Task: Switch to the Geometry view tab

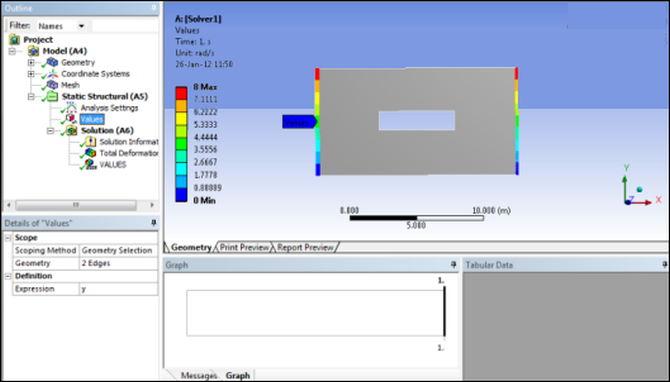Action: tap(191, 247)
